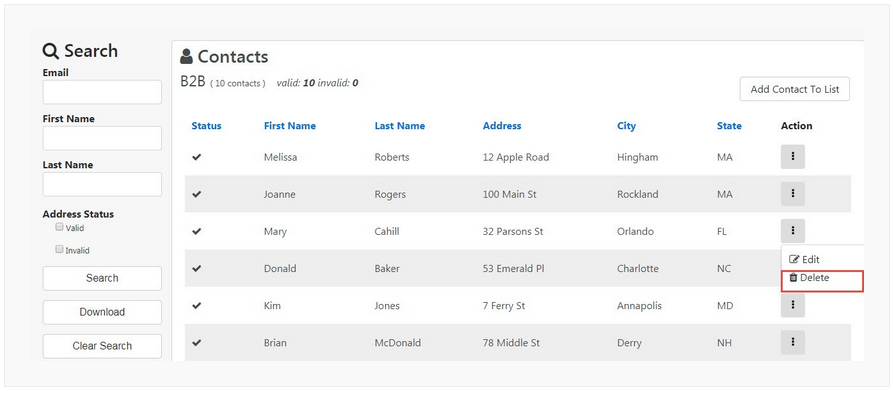
Task: Click the 10 contacts count text
Action: (238, 83)
